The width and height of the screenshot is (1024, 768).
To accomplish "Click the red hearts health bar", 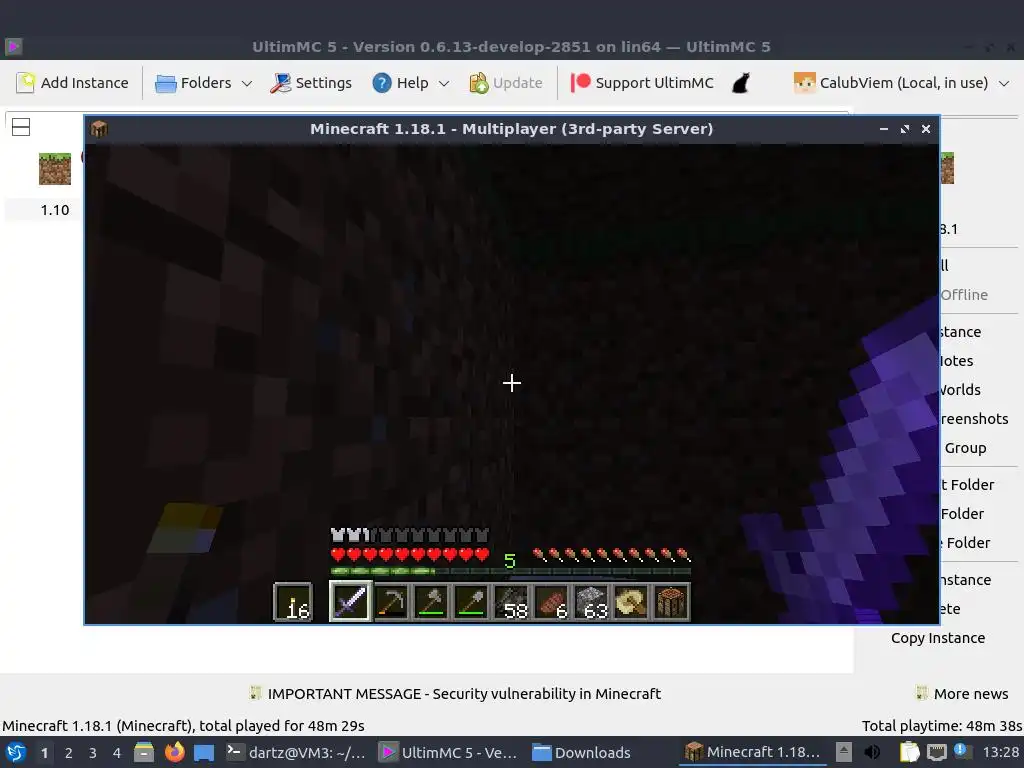I will [x=409, y=555].
